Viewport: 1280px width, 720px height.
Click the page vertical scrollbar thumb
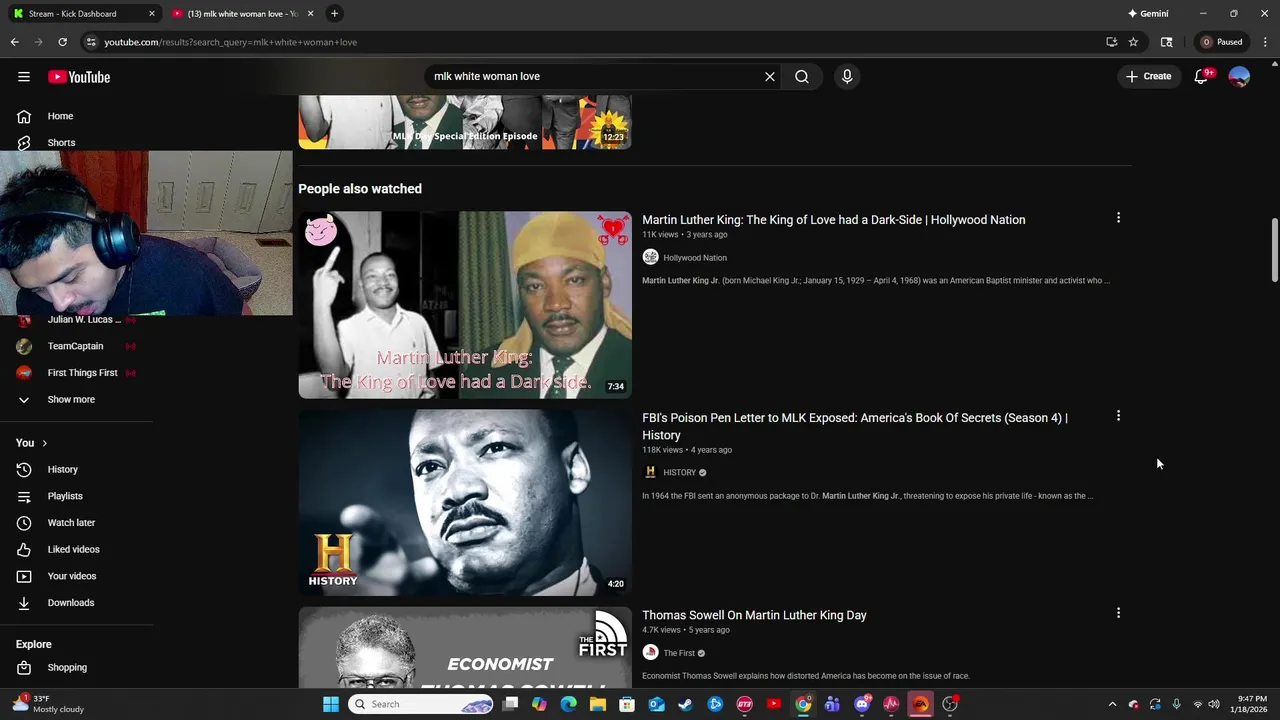click(x=1274, y=250)
